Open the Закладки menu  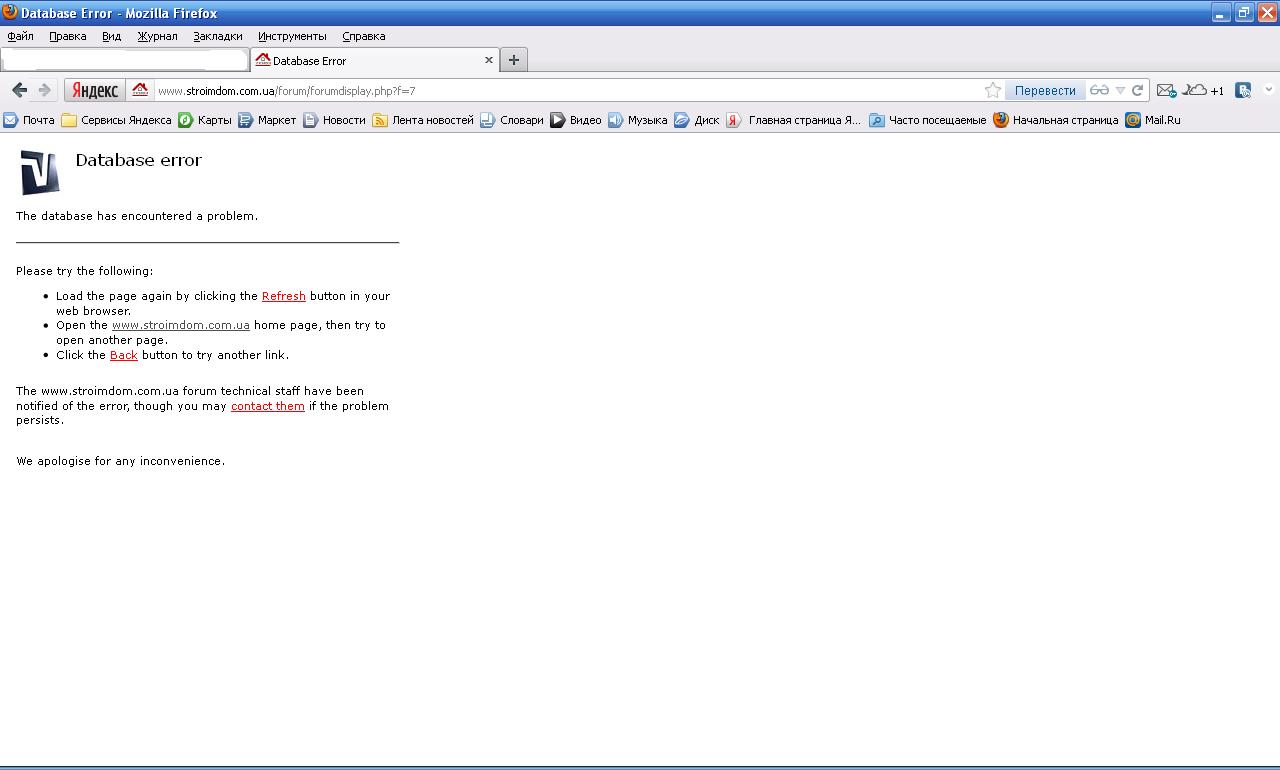click(x=218, y=36)
